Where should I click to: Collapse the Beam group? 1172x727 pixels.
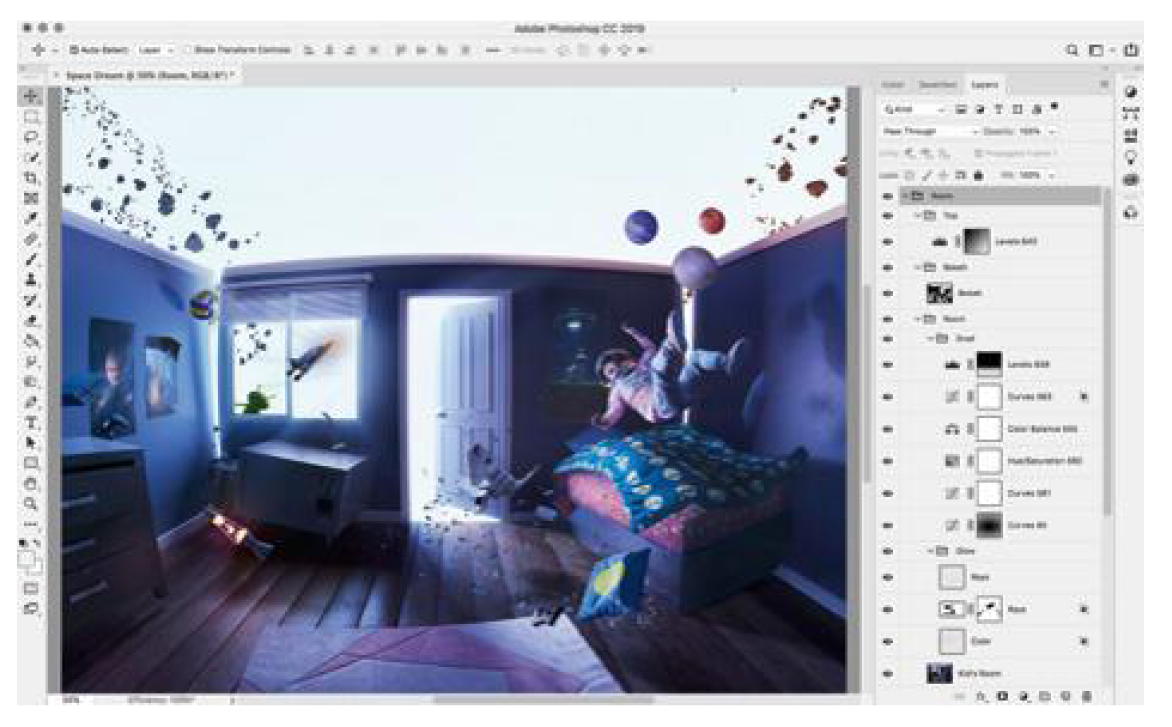[x=918, y=267]
